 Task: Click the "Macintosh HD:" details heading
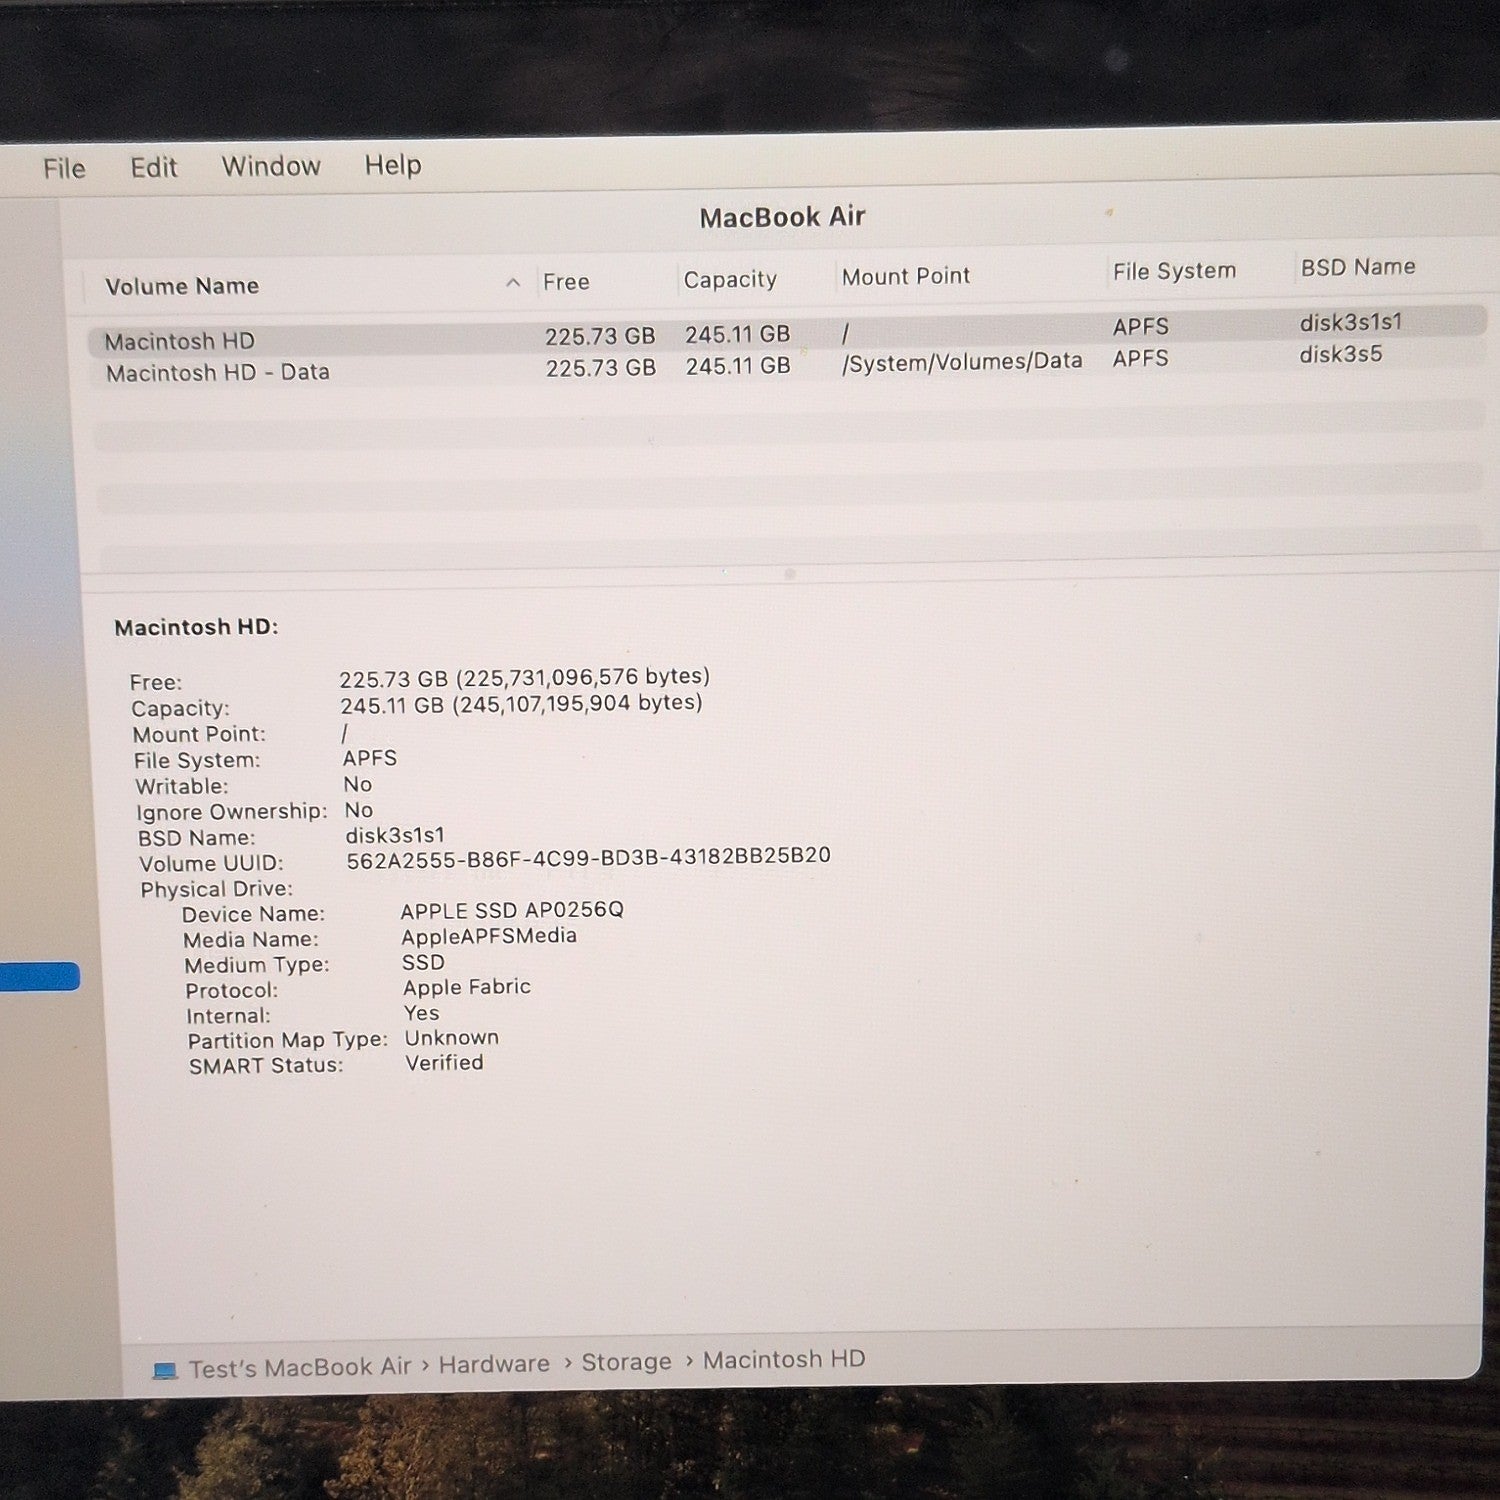(196, 627)
